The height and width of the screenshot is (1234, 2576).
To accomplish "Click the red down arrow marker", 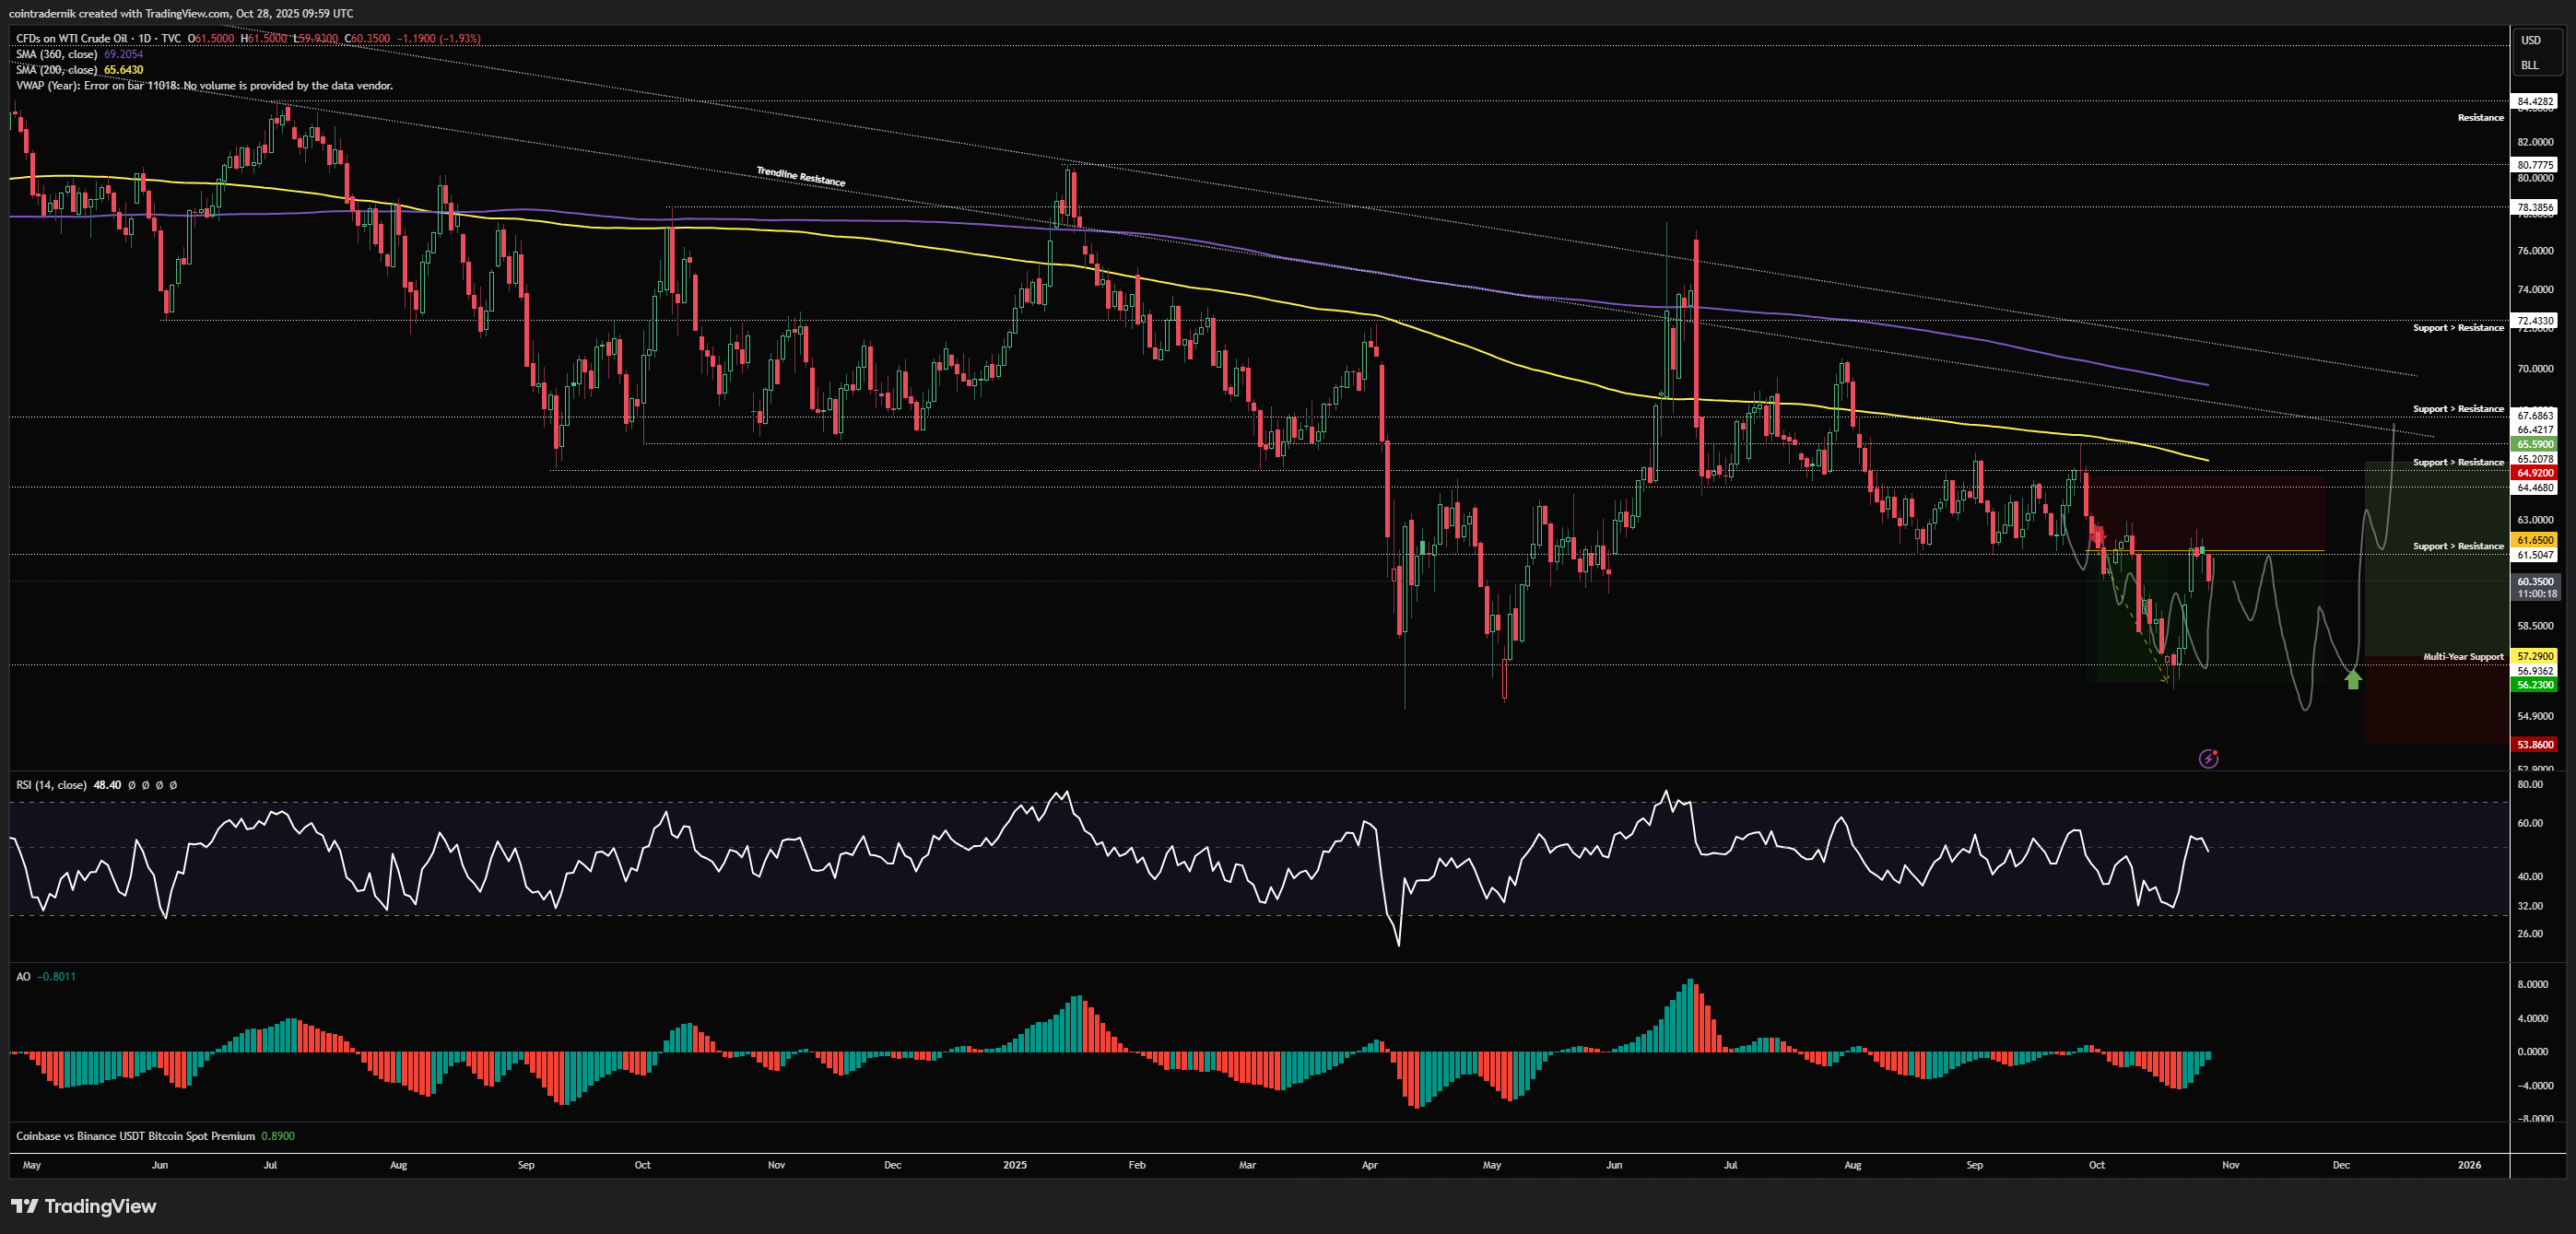I will pos(2097,538).
